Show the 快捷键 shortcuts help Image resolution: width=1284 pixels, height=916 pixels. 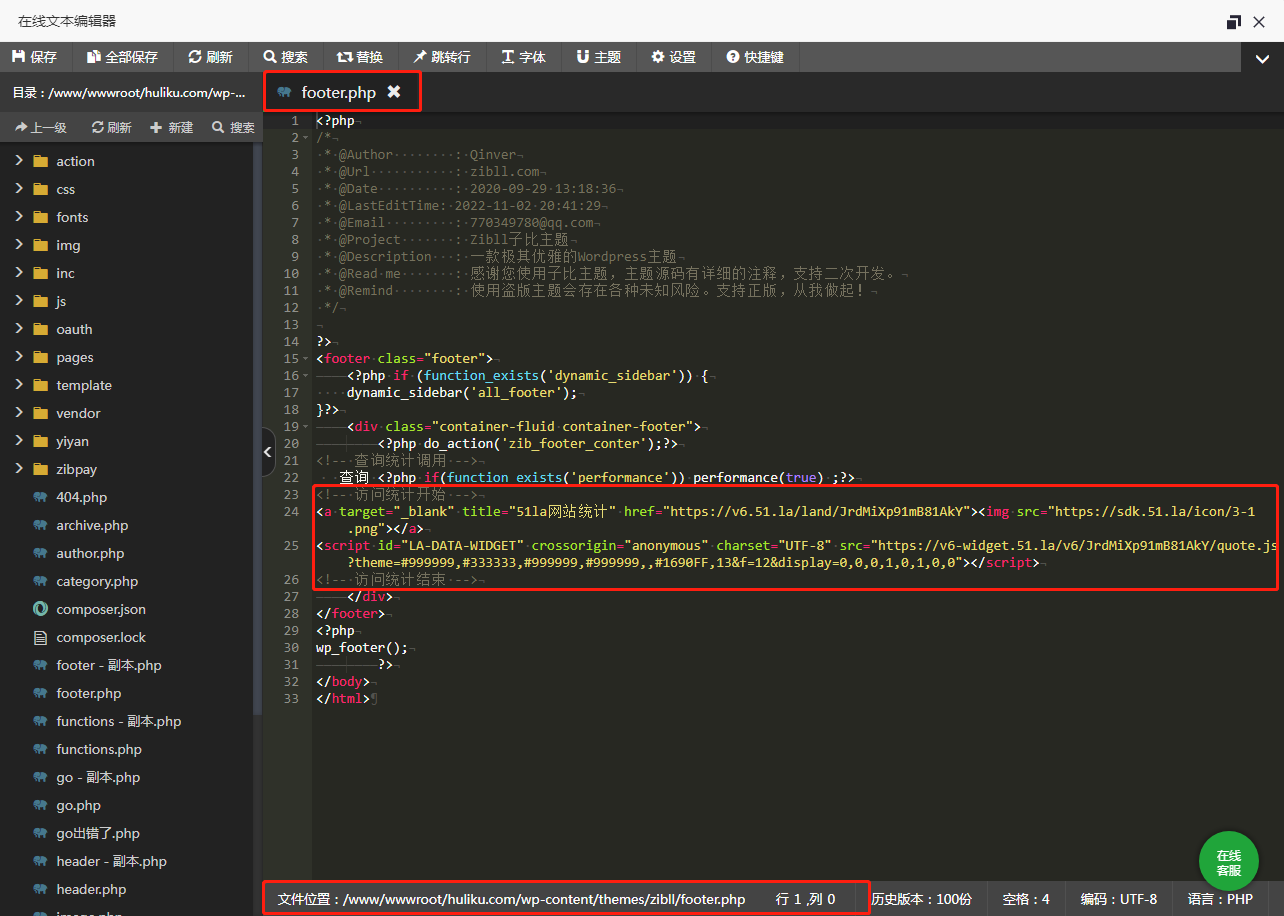[755, 57]
